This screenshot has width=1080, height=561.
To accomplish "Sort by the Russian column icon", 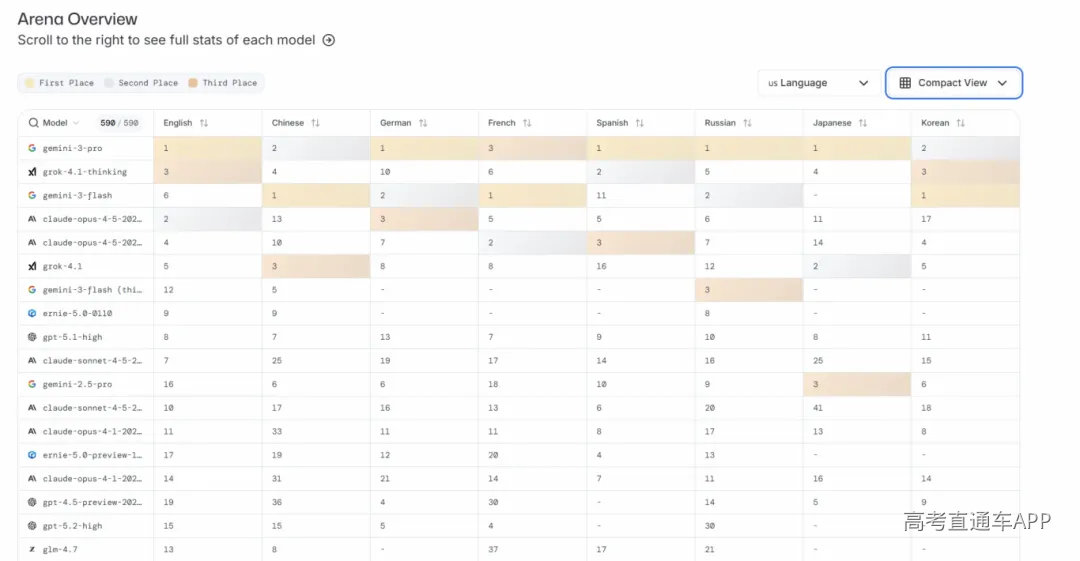I will coord(747,123).
